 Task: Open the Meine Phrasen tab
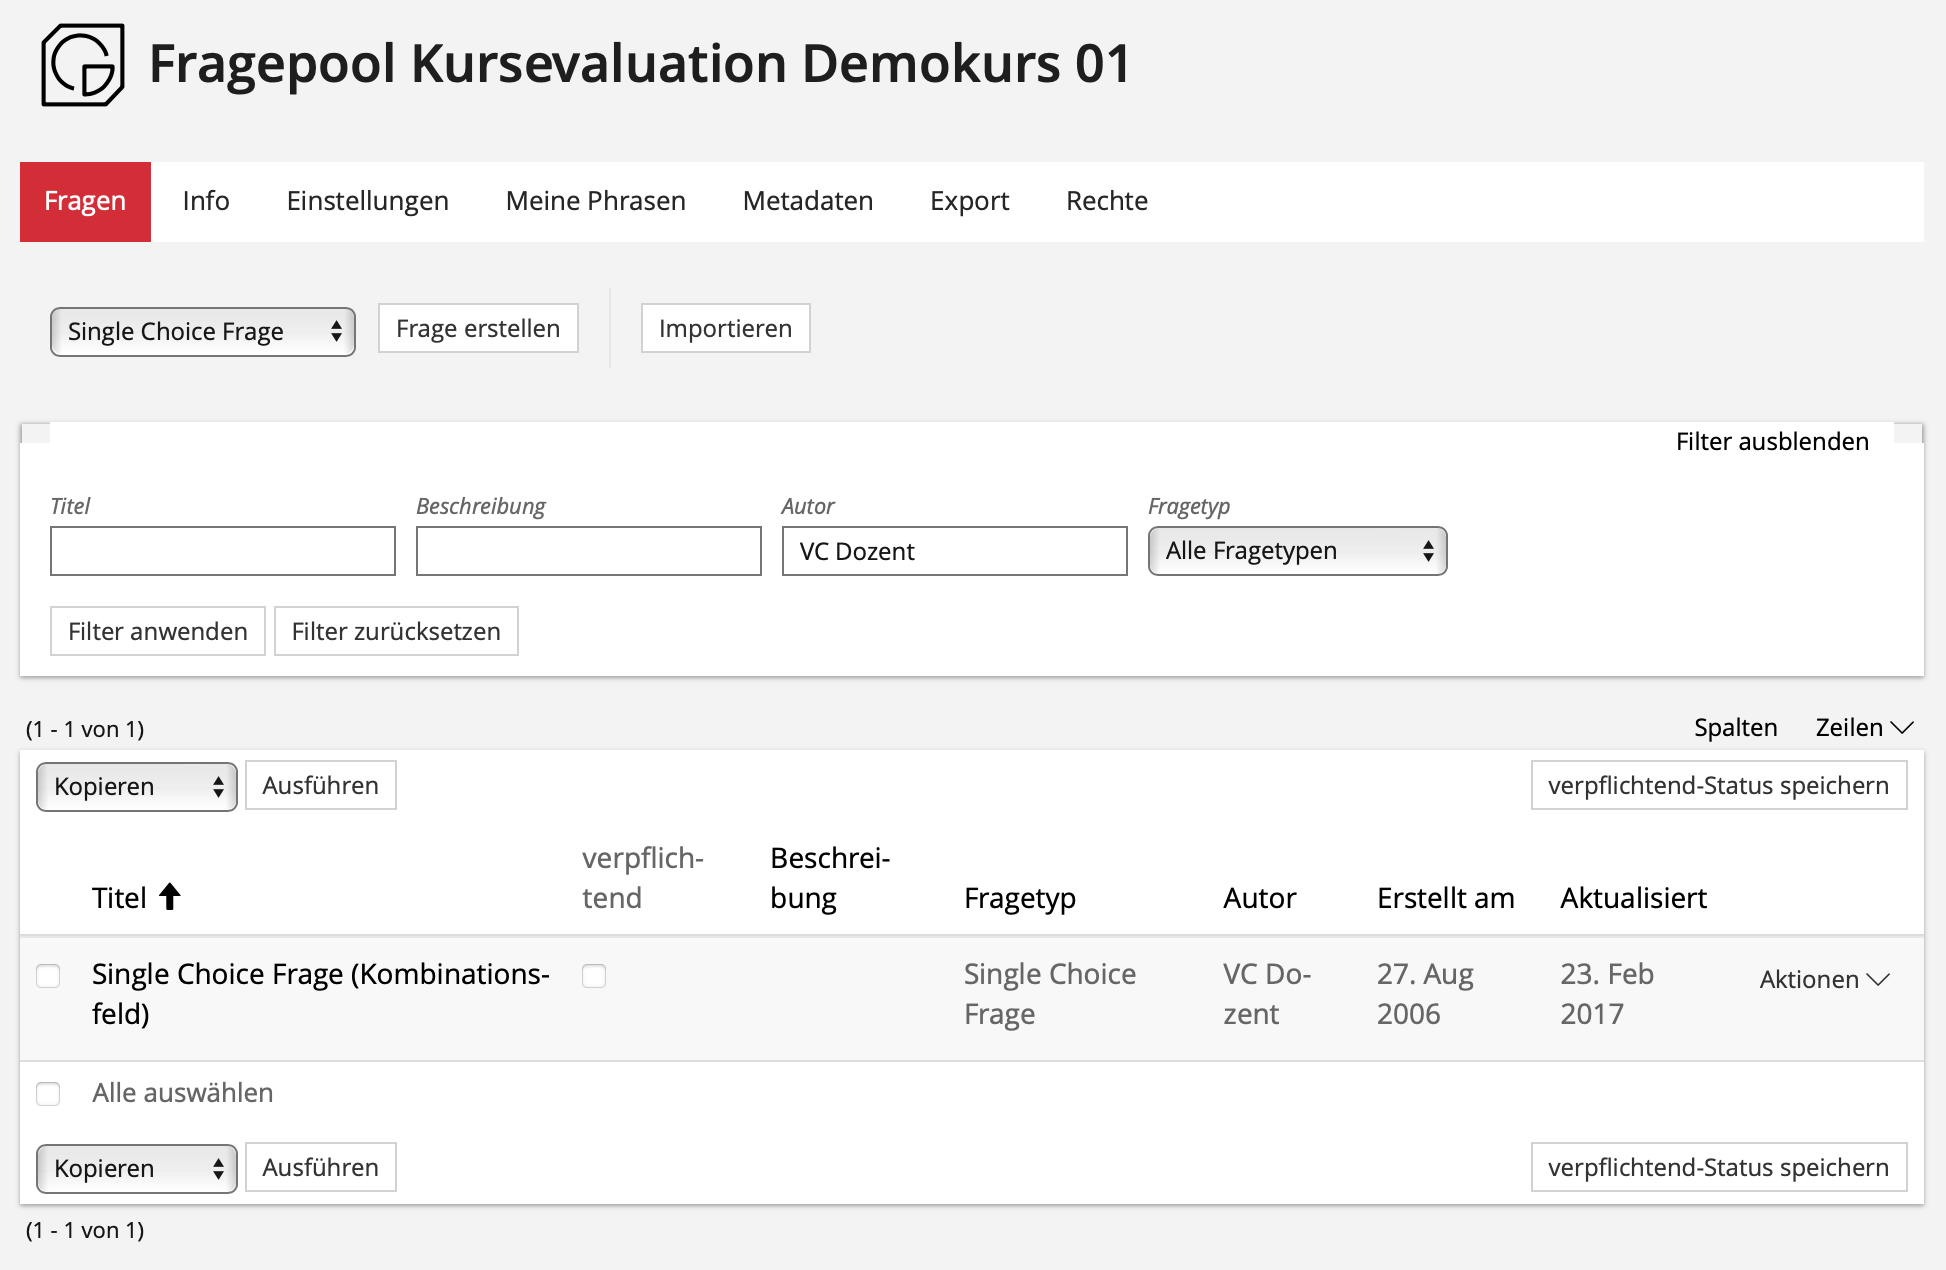(x=595, y=201)
